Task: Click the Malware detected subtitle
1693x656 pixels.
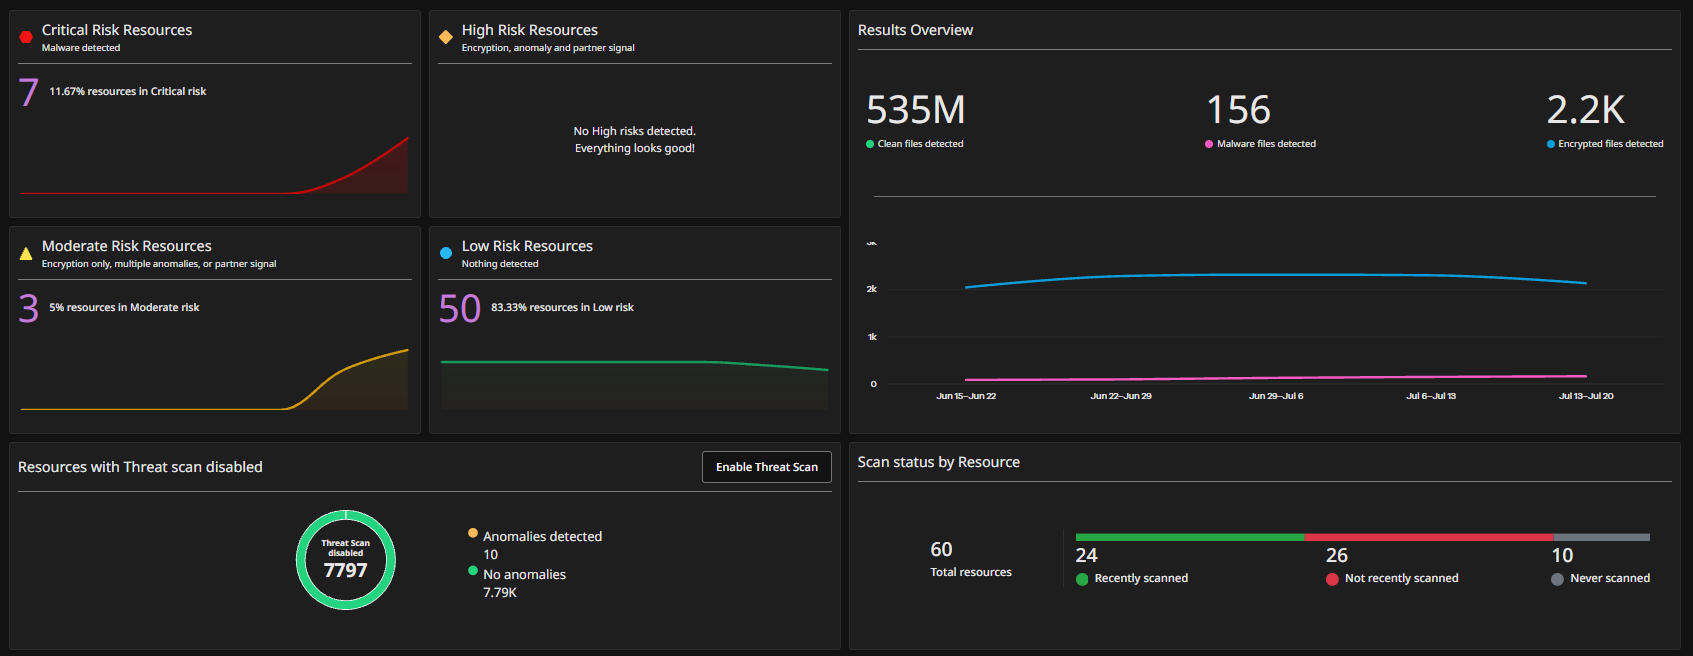Action: point(81,48)
